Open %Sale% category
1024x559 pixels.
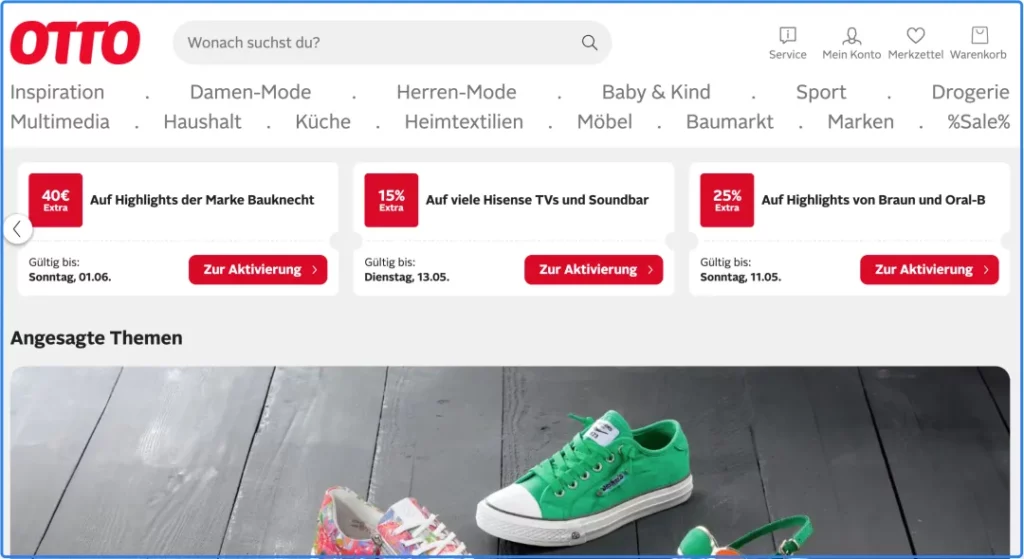(x=978, y=121)
